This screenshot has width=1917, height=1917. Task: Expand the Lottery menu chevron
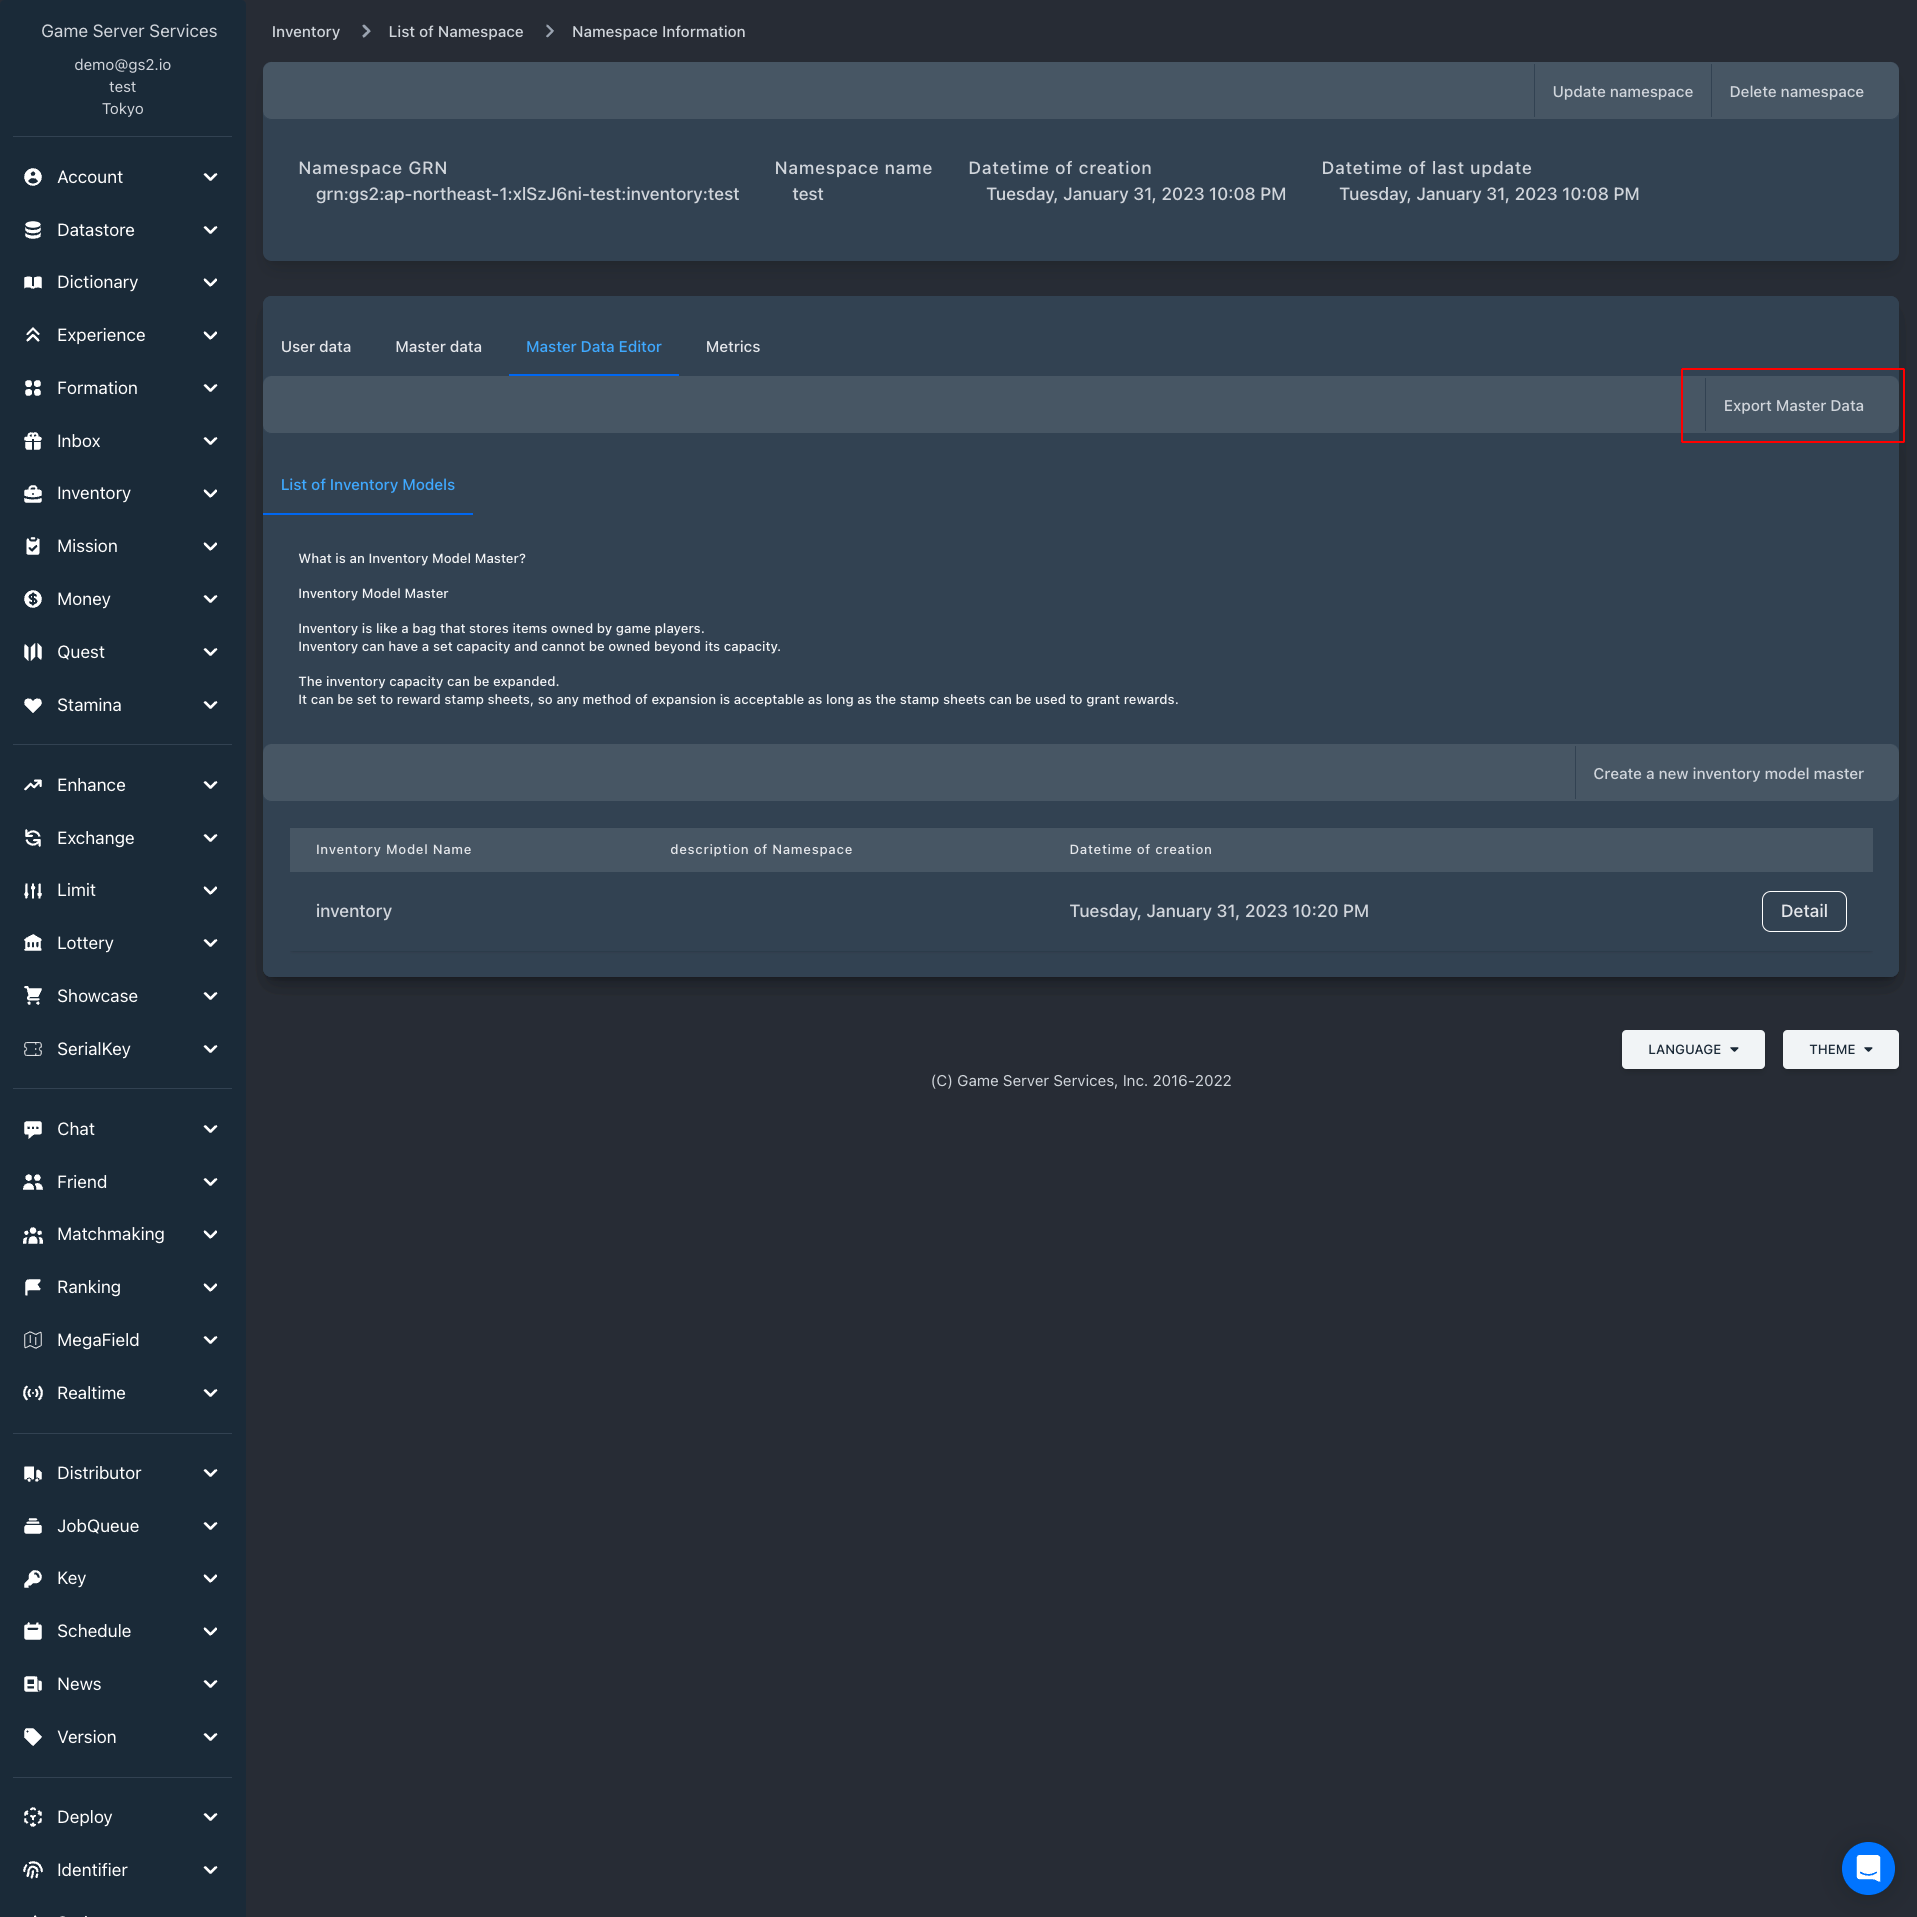pyautogui.click(x=210, y=943)
